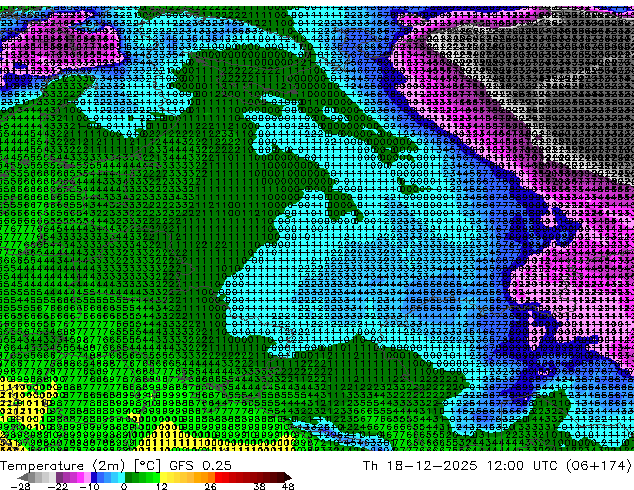Click the yellow section of the temperature scale
Image resolution: width=634 pixels, height=490 pixels.
(170, 477)
